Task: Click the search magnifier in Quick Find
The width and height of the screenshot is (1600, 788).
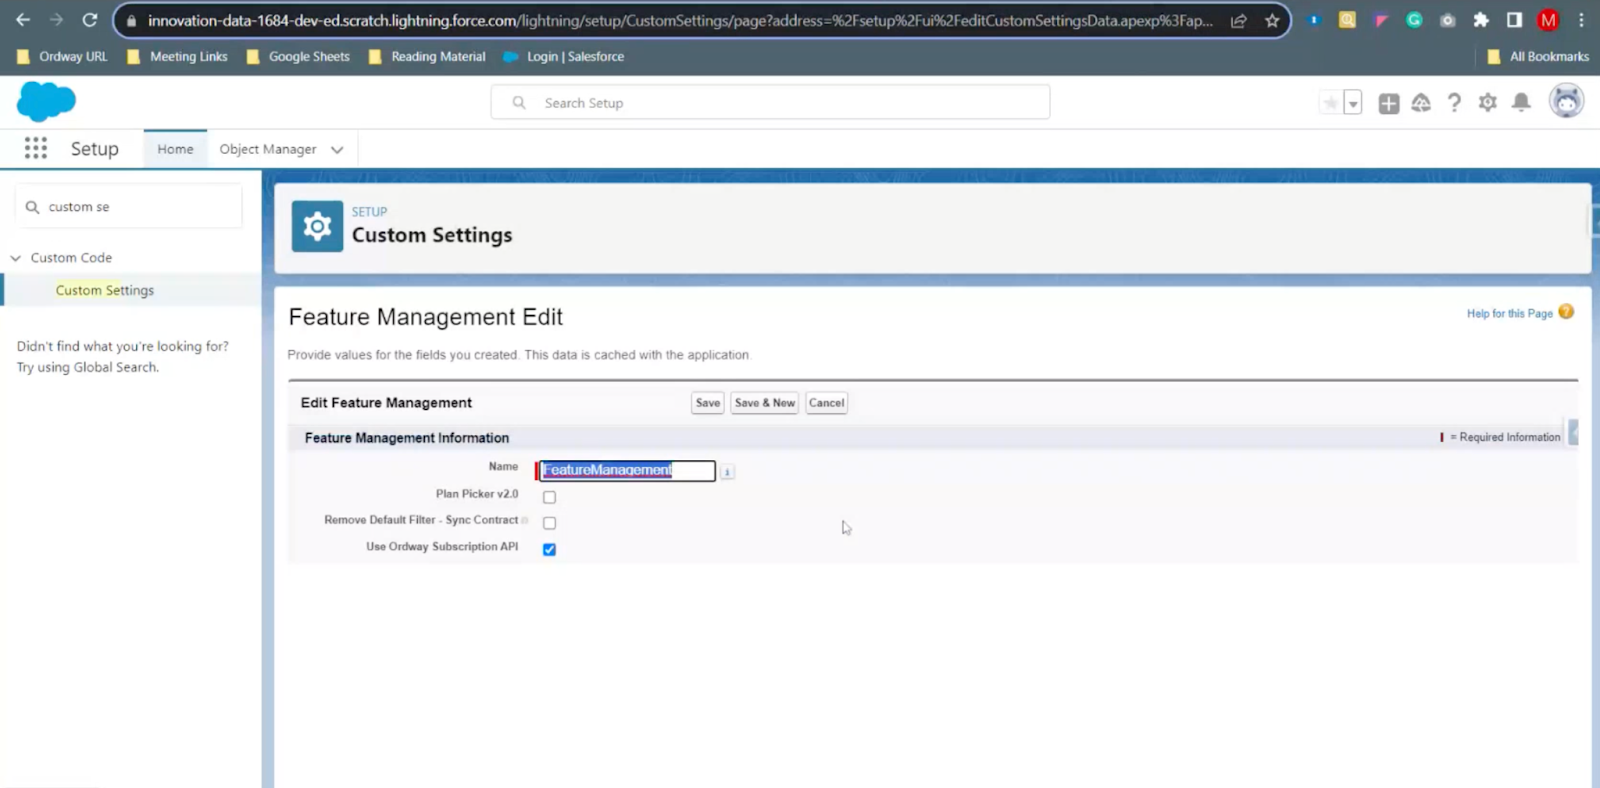Action: point(32,207)
